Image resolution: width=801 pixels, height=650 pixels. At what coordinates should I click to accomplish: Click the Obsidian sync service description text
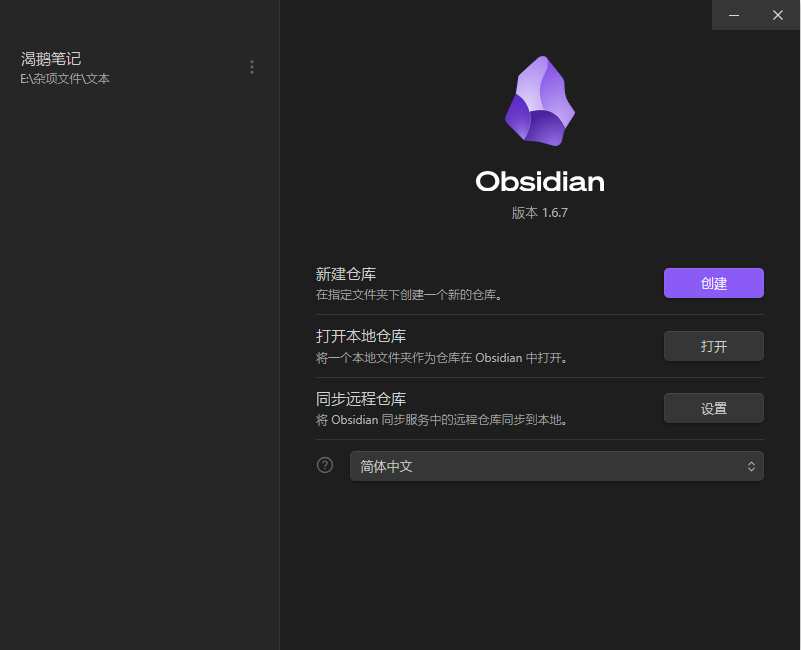pyautogui.click(x=441, y=420)
